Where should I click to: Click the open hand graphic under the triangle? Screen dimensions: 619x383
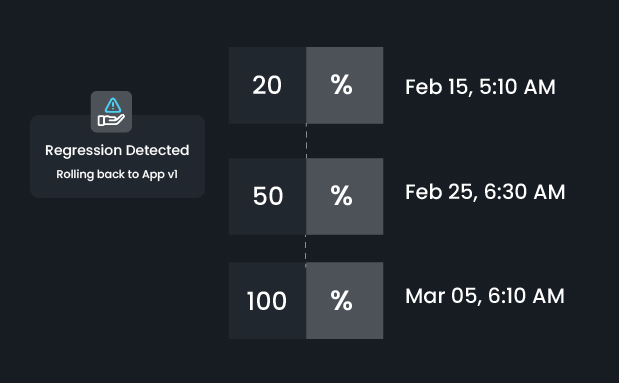click(x=111, y=120)
